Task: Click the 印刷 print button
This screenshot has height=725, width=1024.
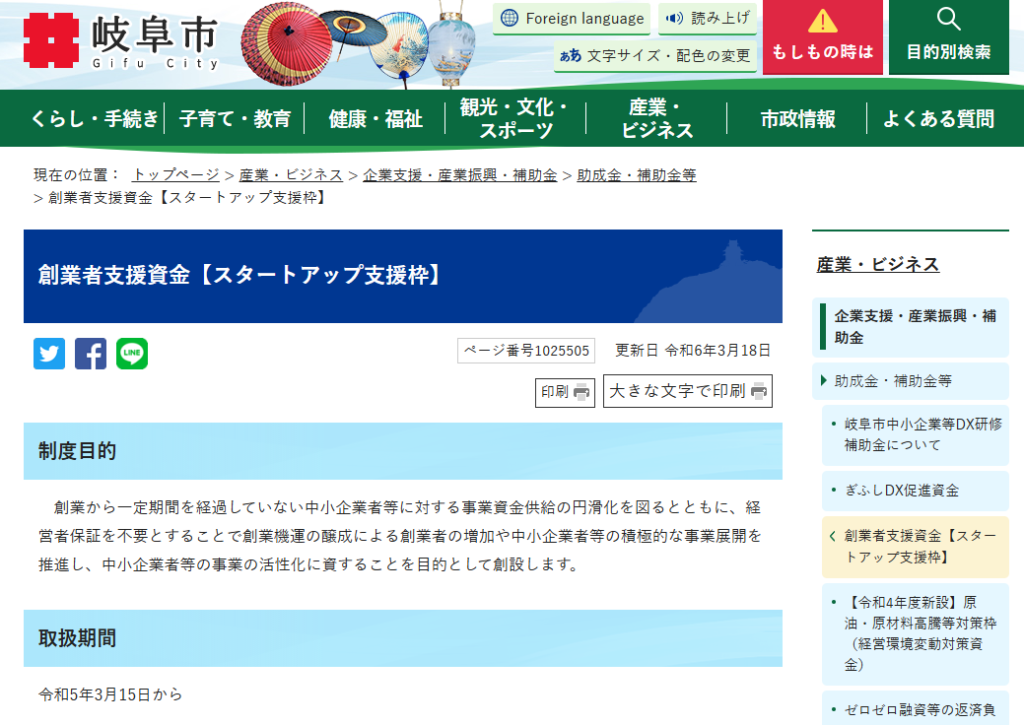Action: 566,392
